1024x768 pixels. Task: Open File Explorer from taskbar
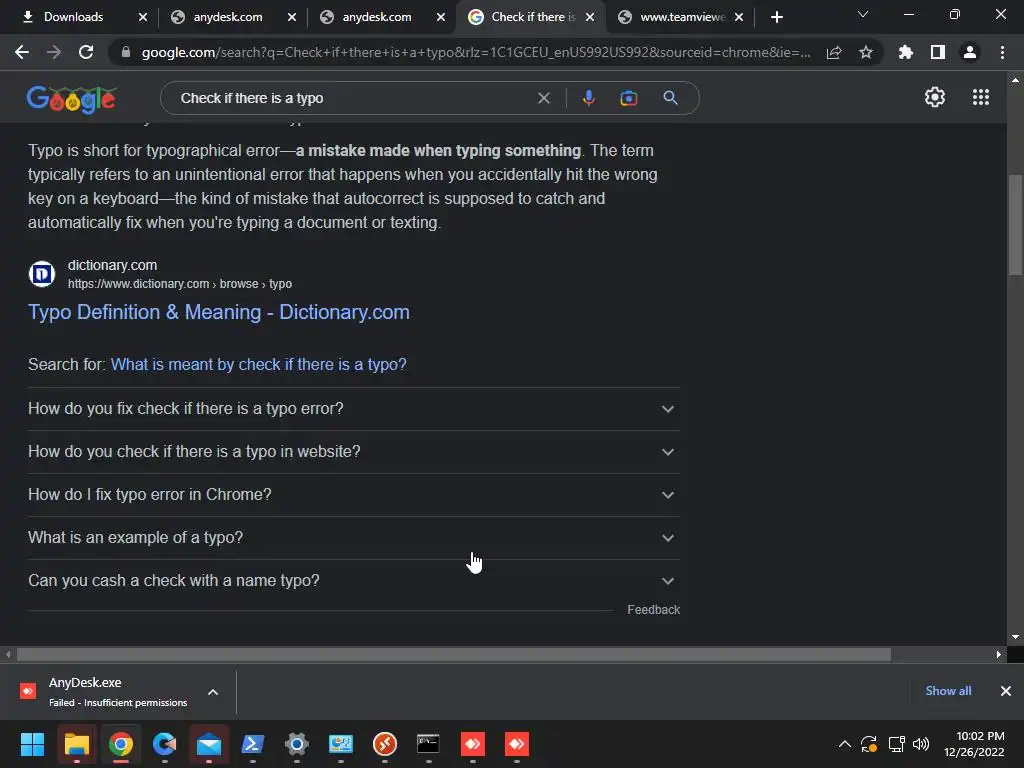pos(76,744)
